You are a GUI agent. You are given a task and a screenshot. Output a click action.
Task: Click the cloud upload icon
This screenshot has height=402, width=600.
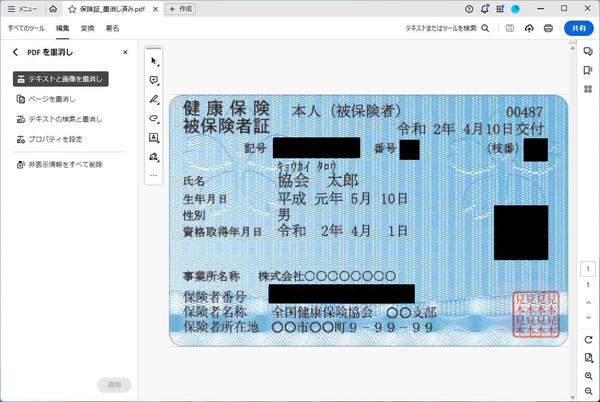pos(529,28)
